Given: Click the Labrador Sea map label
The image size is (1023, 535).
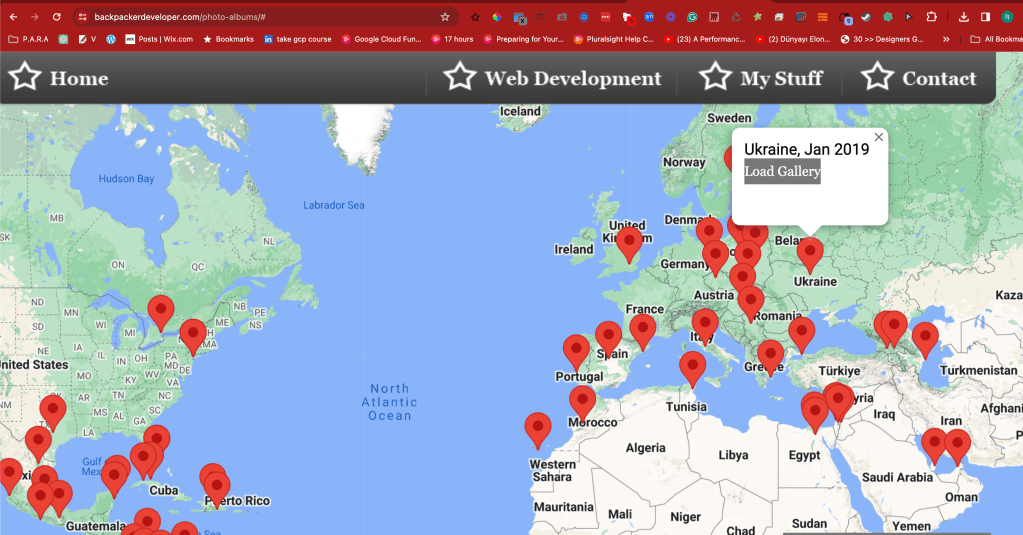Looking at the screenshot, I should [x=333, y=205].
